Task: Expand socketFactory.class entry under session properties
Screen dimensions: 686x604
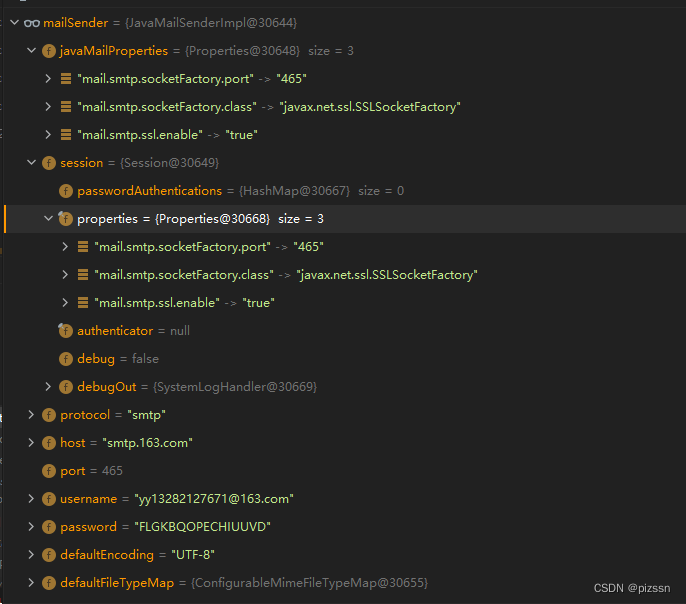Action: click(x=65, y=275)
